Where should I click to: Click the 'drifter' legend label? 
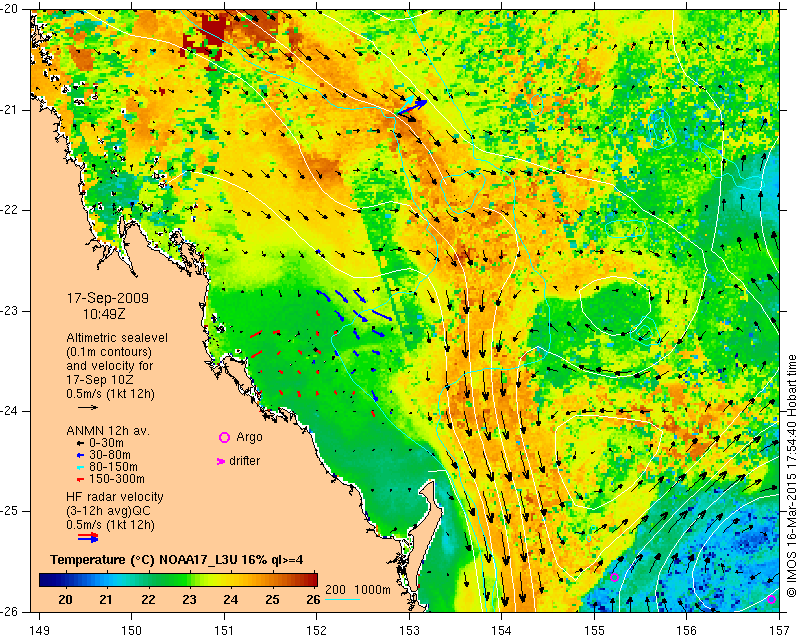(244, 461)
